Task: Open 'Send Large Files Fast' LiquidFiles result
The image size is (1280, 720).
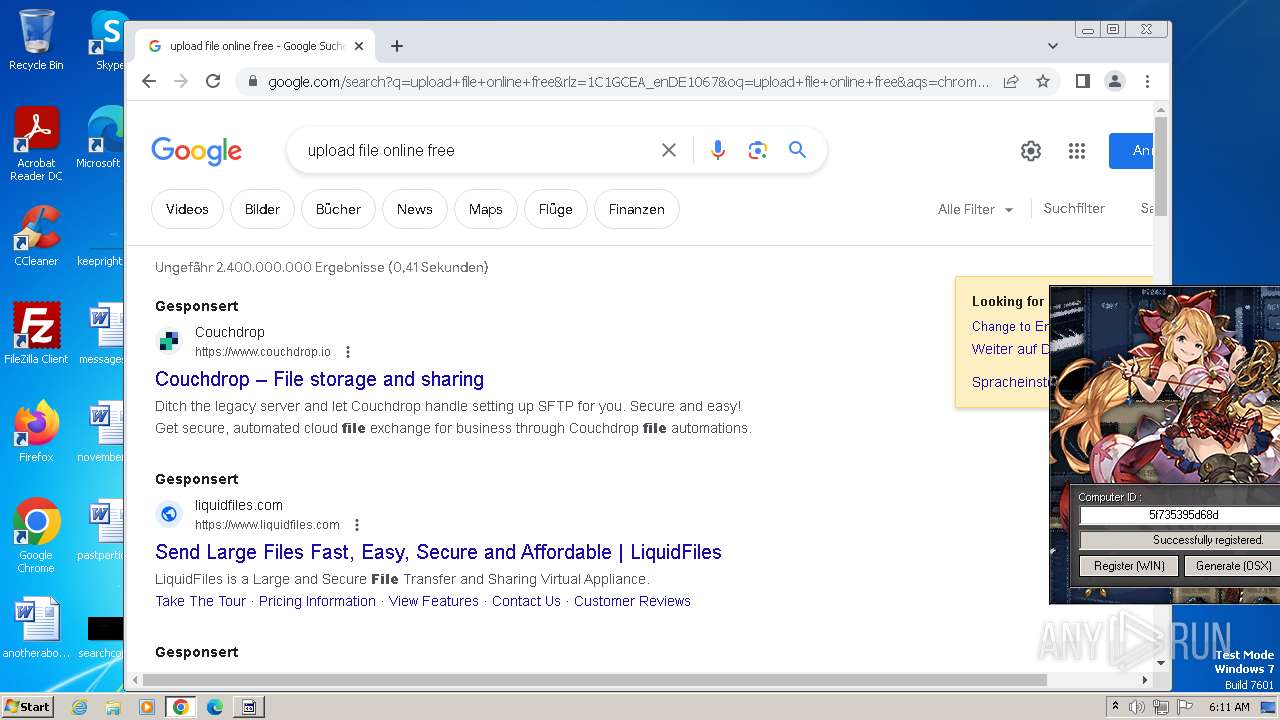Action: click(438, 552)
